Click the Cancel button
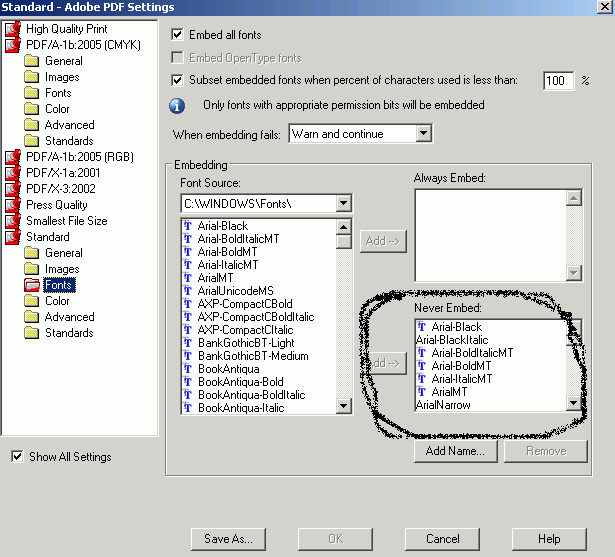 [442, 539]
